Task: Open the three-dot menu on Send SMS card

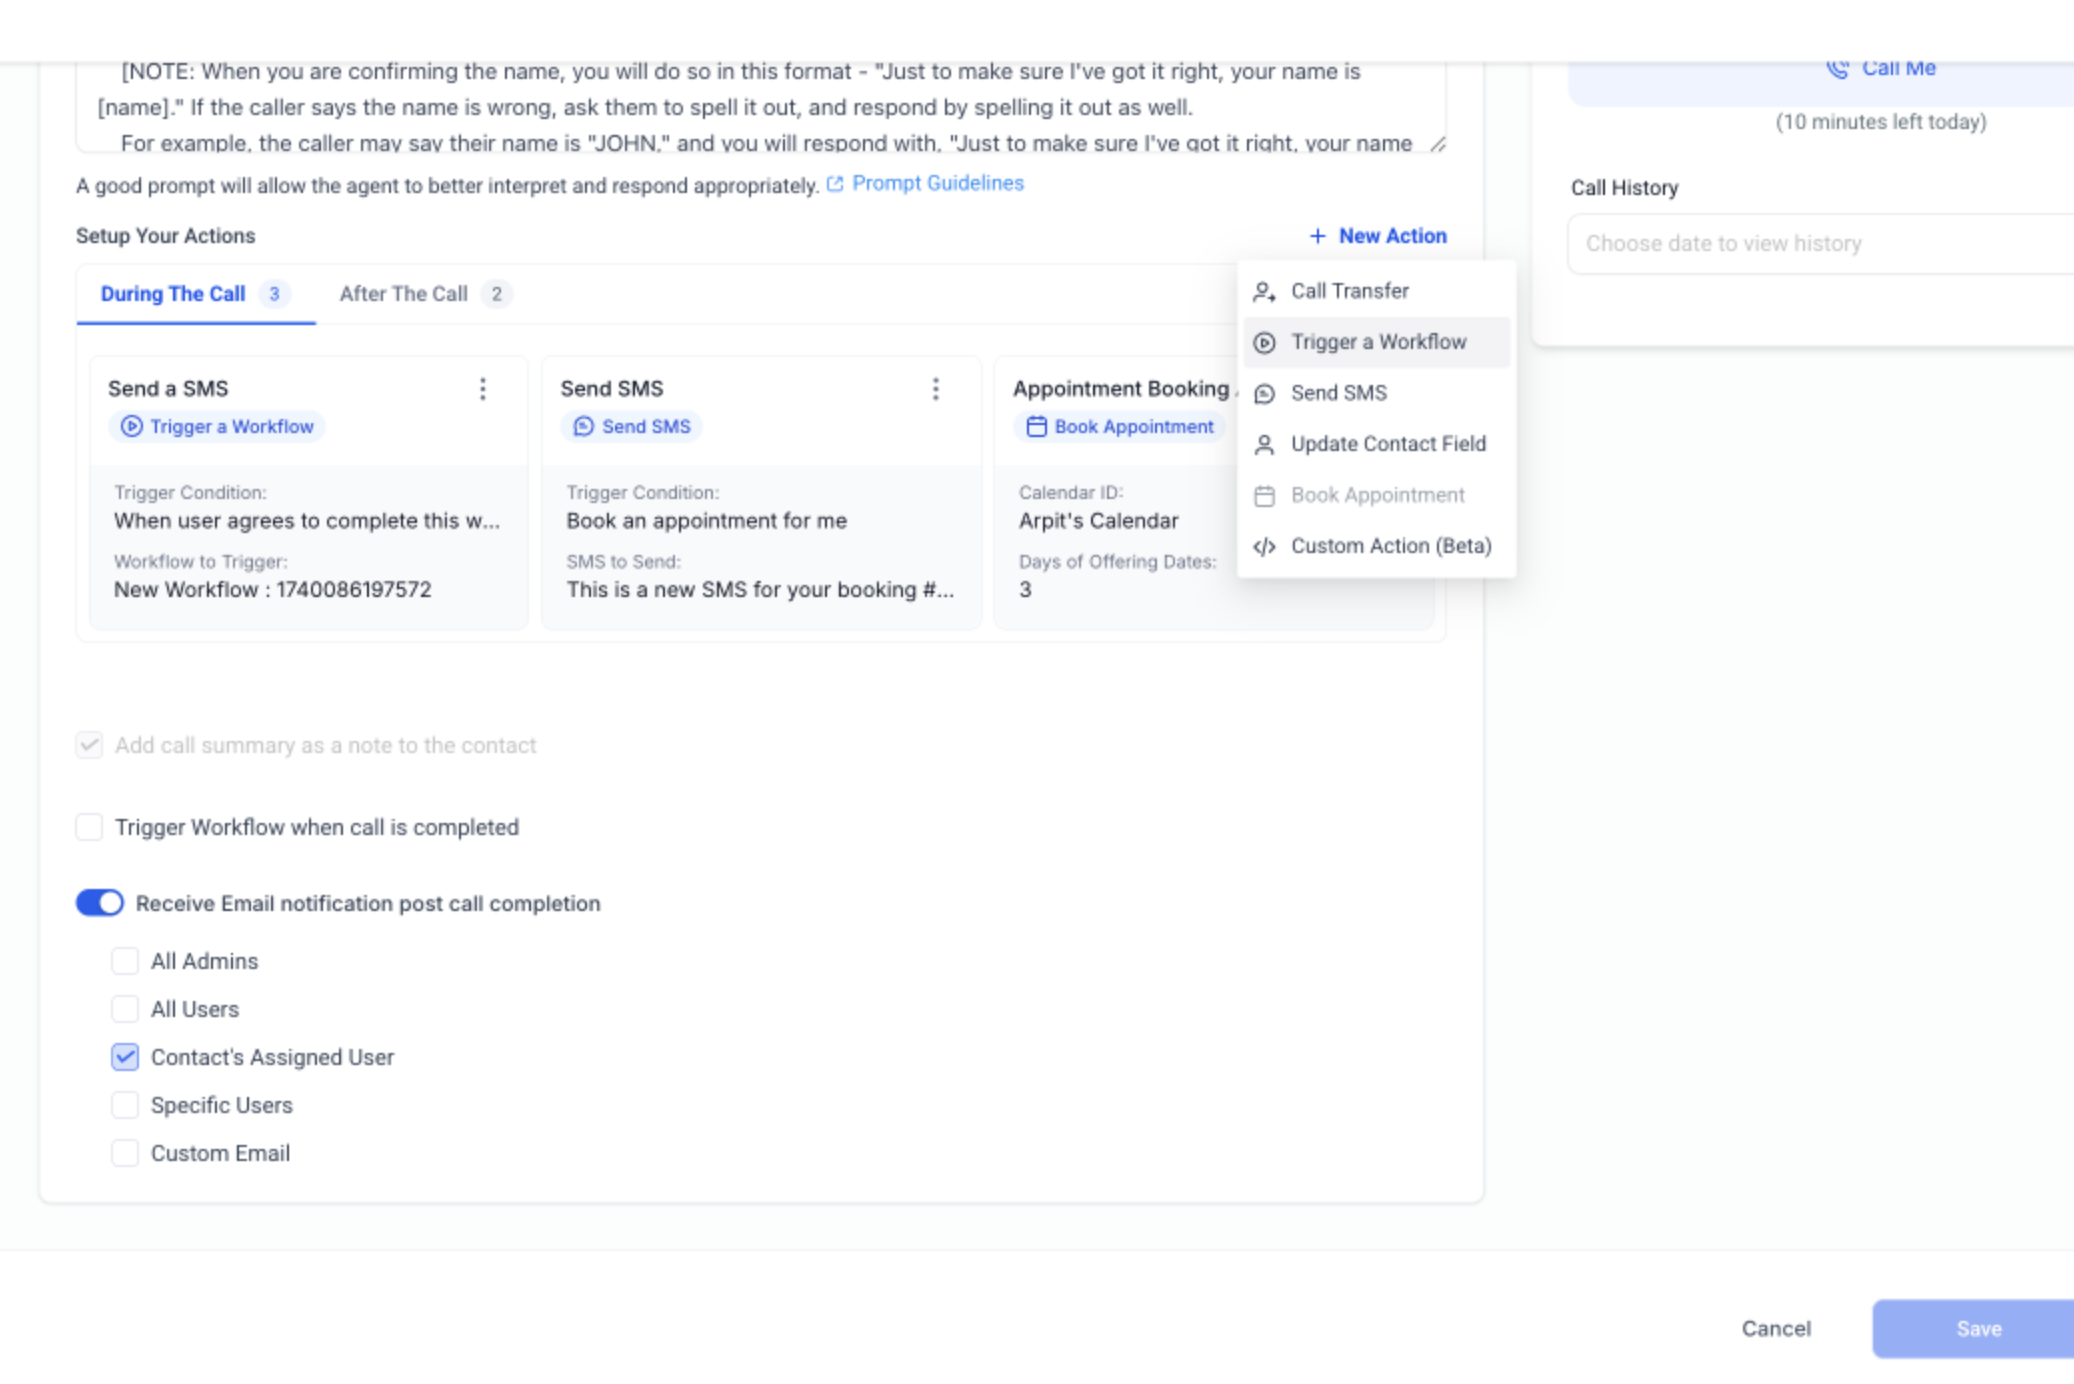Action: coord(936,389)
